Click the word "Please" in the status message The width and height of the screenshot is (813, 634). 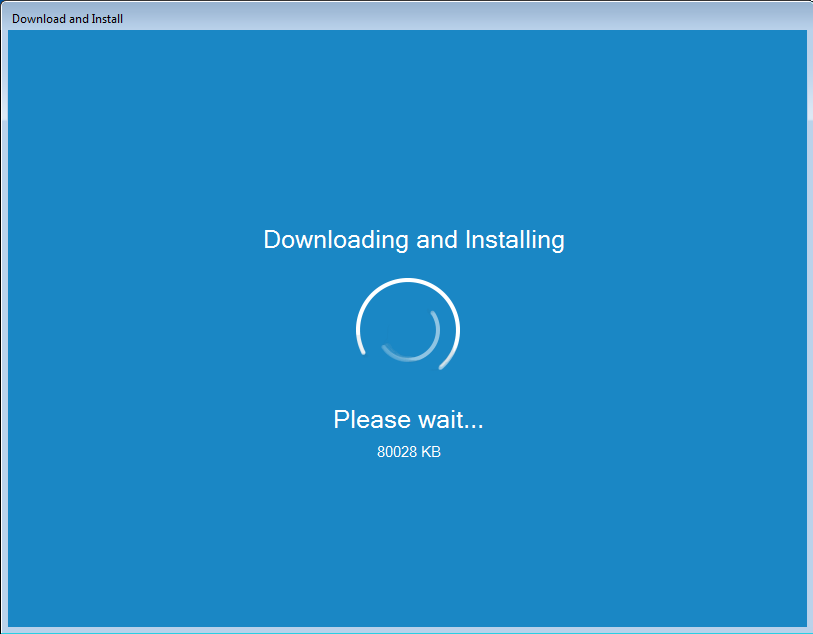point(371,420)
